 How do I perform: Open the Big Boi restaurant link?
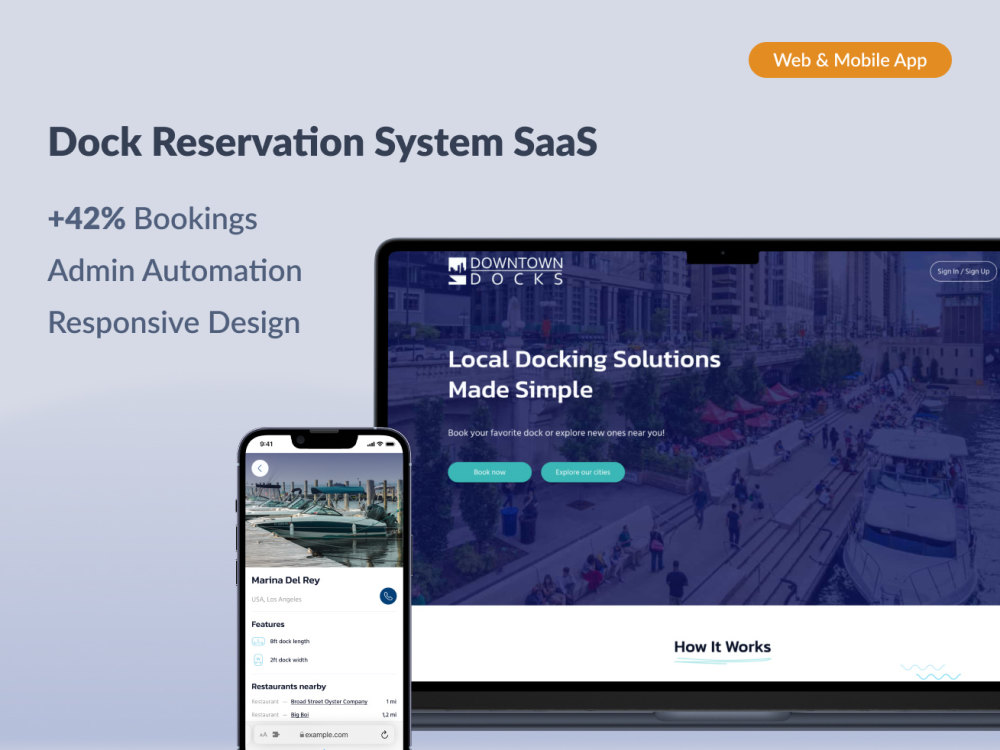(x=300, y=715)
